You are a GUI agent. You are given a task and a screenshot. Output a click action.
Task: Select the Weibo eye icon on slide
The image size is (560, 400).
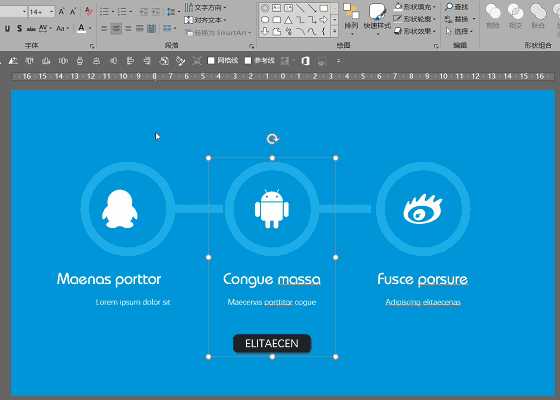(x=423, y=209)
